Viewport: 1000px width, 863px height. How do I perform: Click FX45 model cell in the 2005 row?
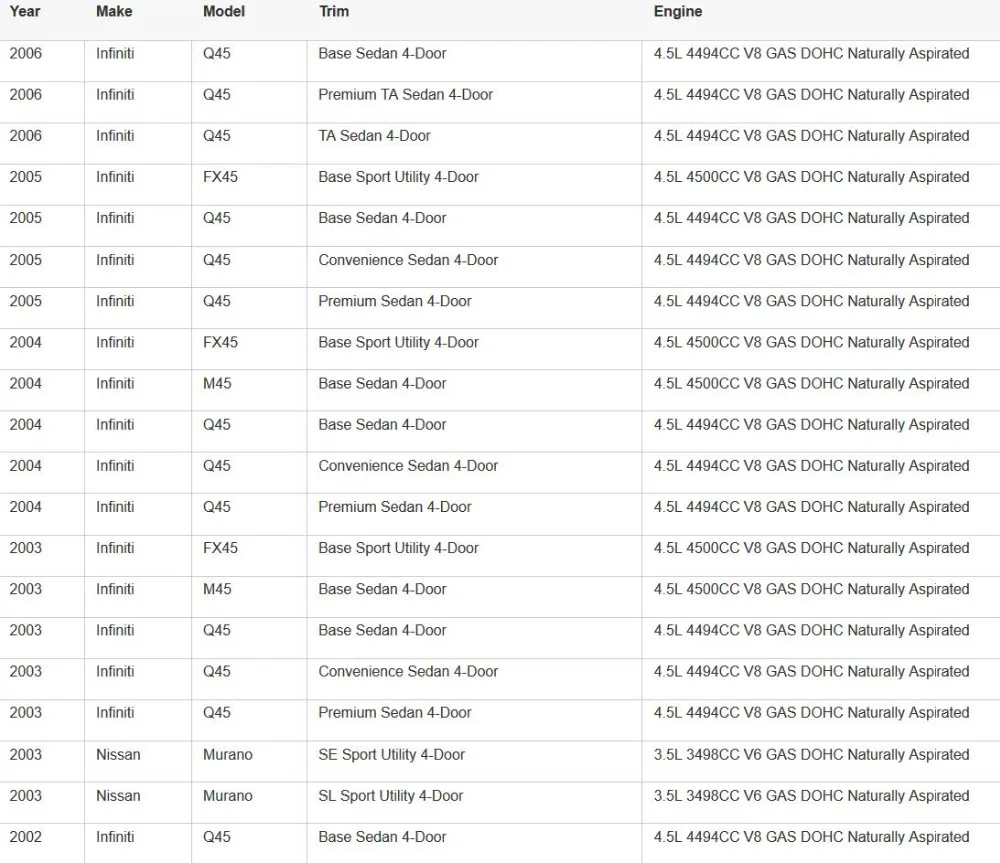click(x=220, y=177)
